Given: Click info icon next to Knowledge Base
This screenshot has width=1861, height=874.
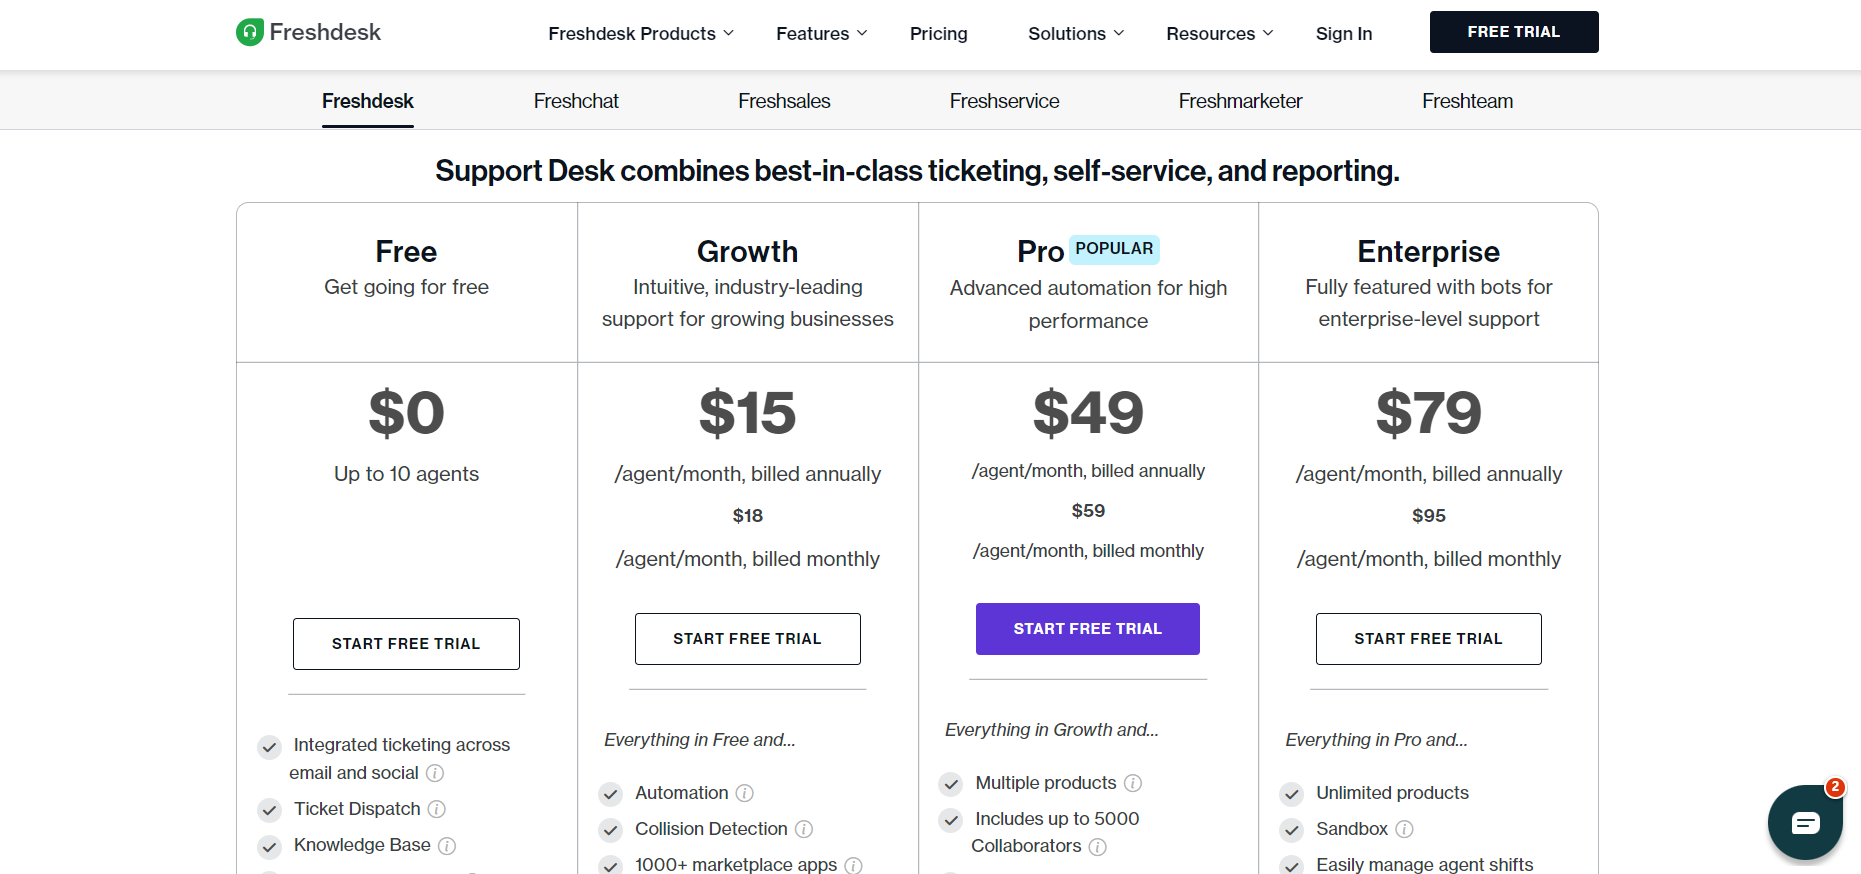Looking at the screenshot, I should tap(447, 846).
